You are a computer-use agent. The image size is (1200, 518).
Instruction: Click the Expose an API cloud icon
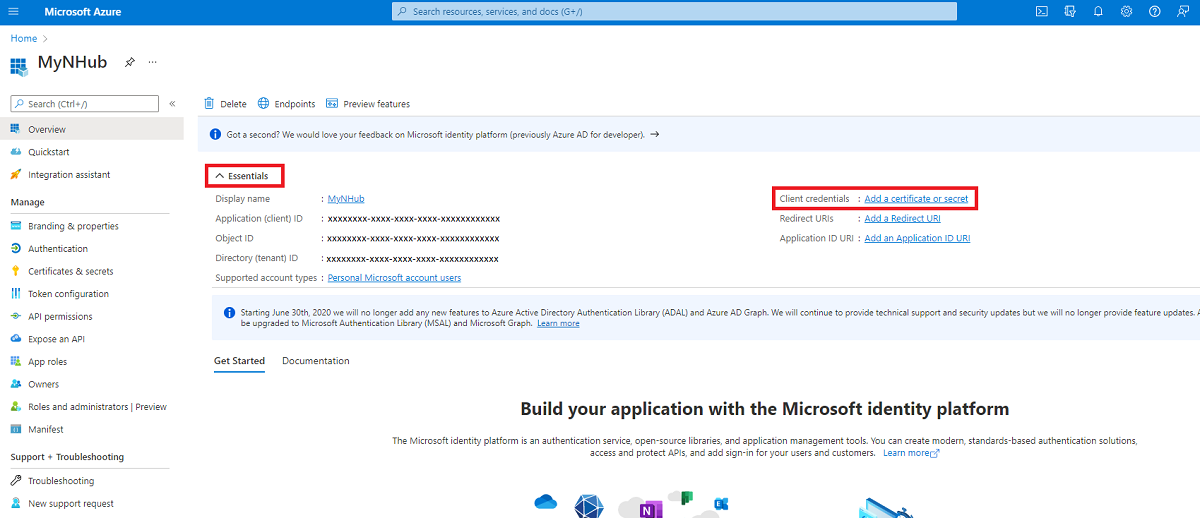point(16,339)
